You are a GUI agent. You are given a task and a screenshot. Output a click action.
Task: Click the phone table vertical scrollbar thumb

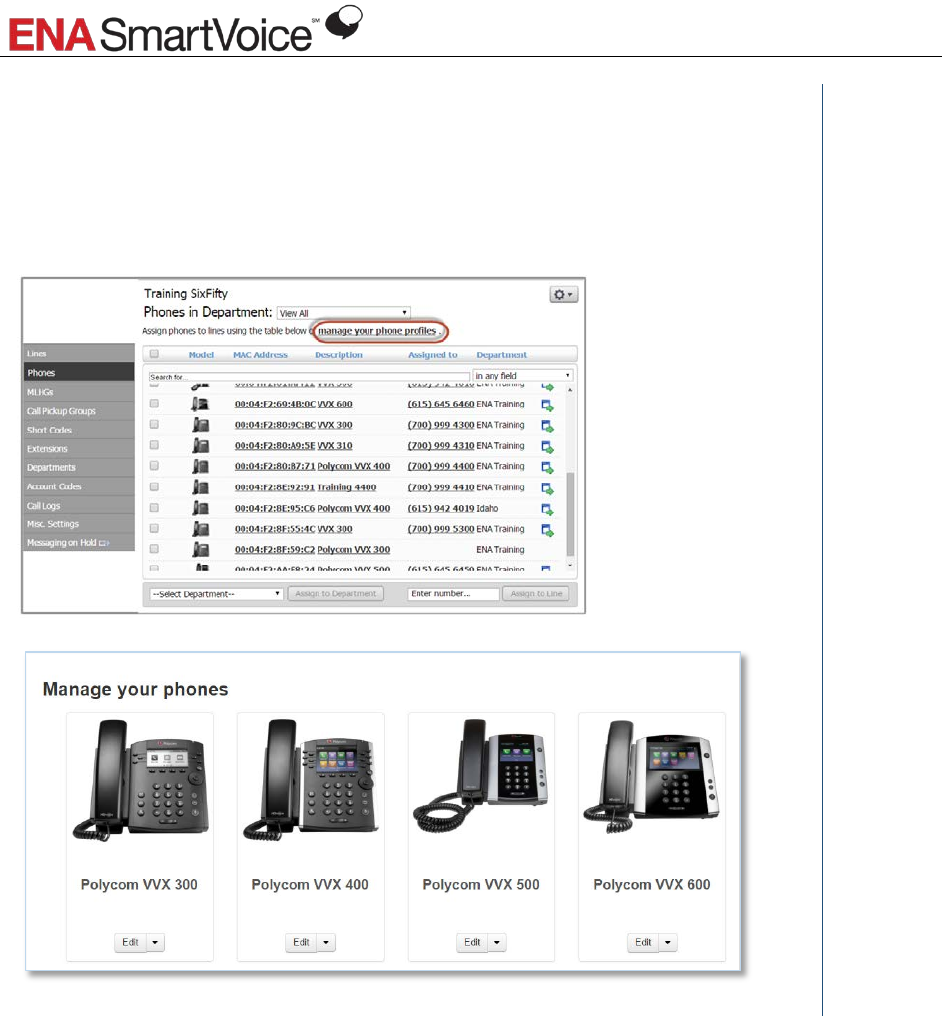(570, 513)
